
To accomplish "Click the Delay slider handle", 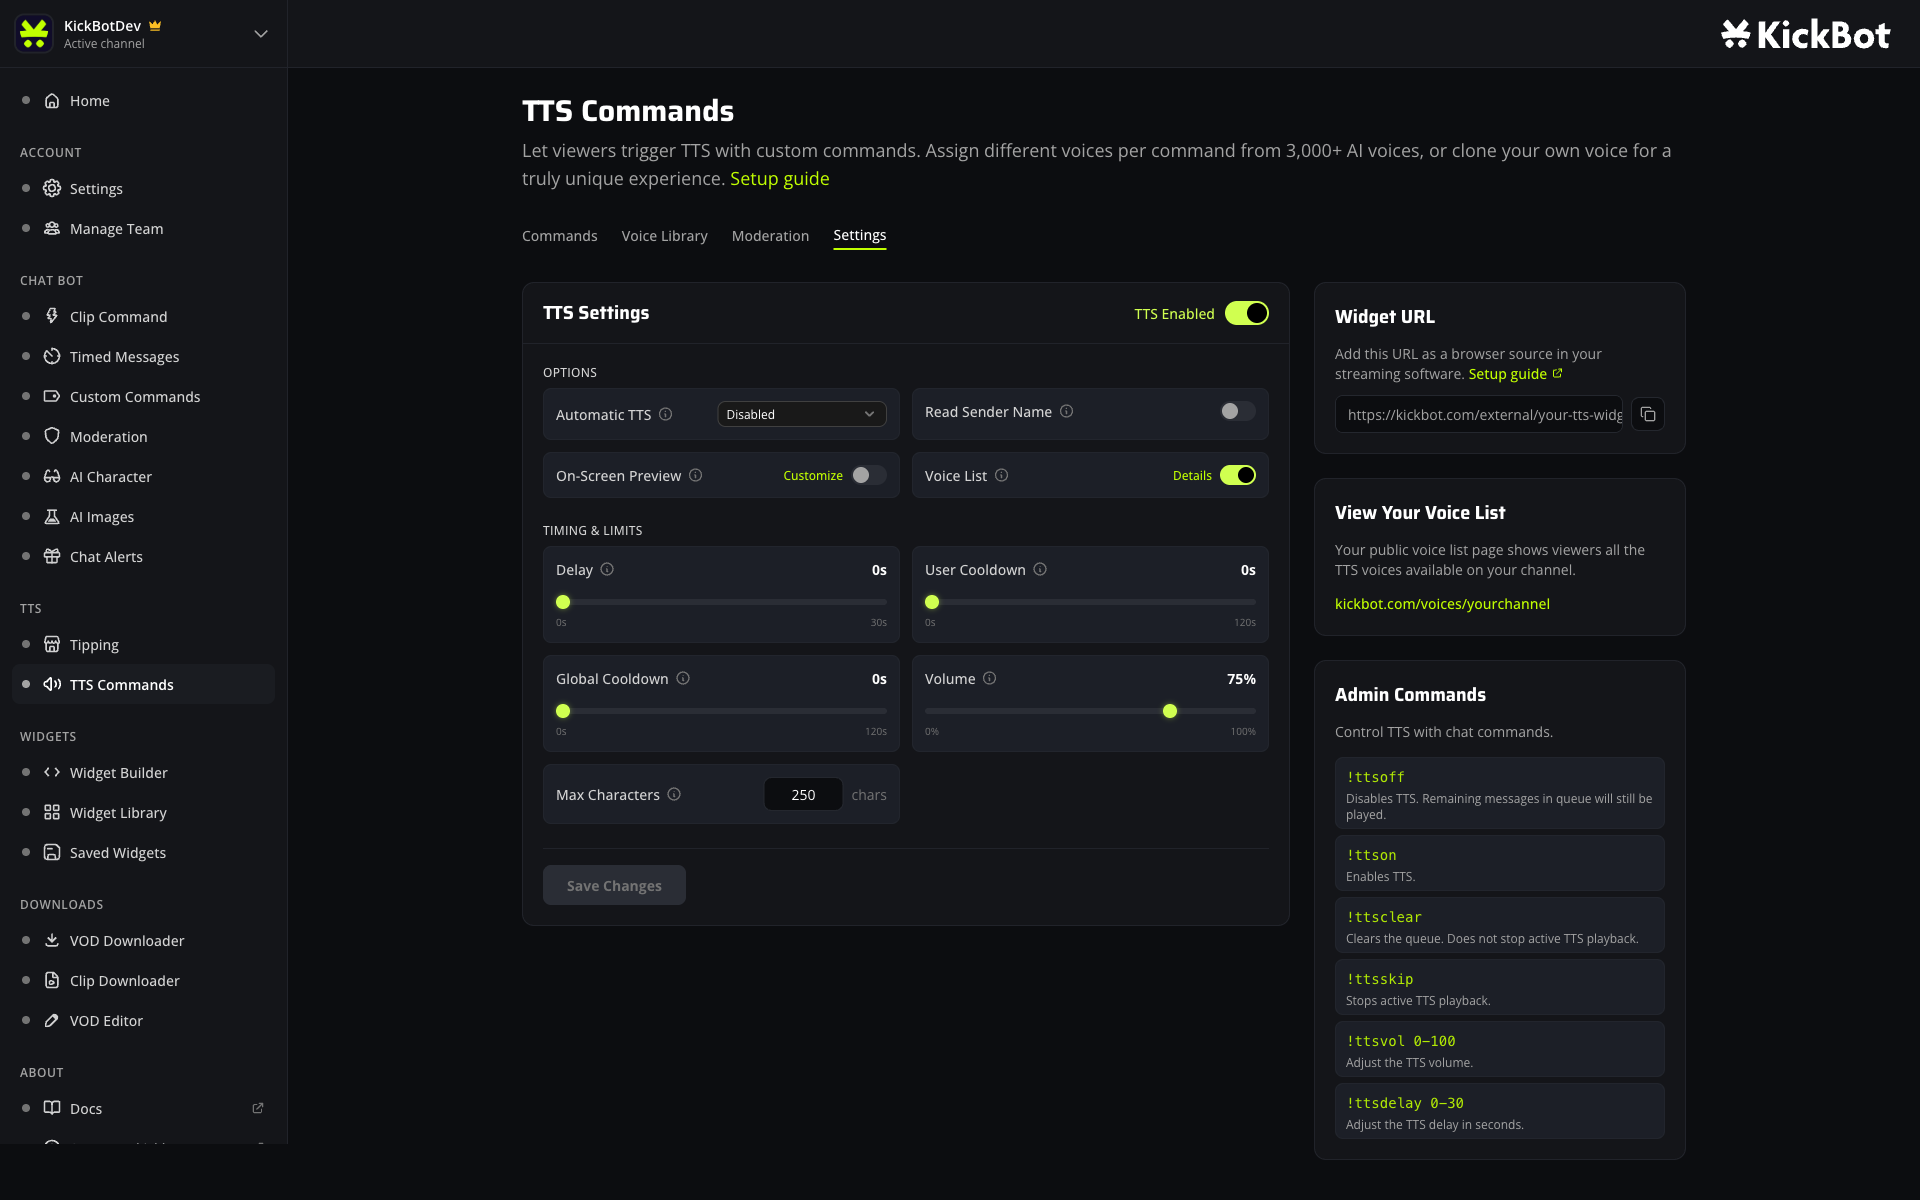I will tap(563, 602).
